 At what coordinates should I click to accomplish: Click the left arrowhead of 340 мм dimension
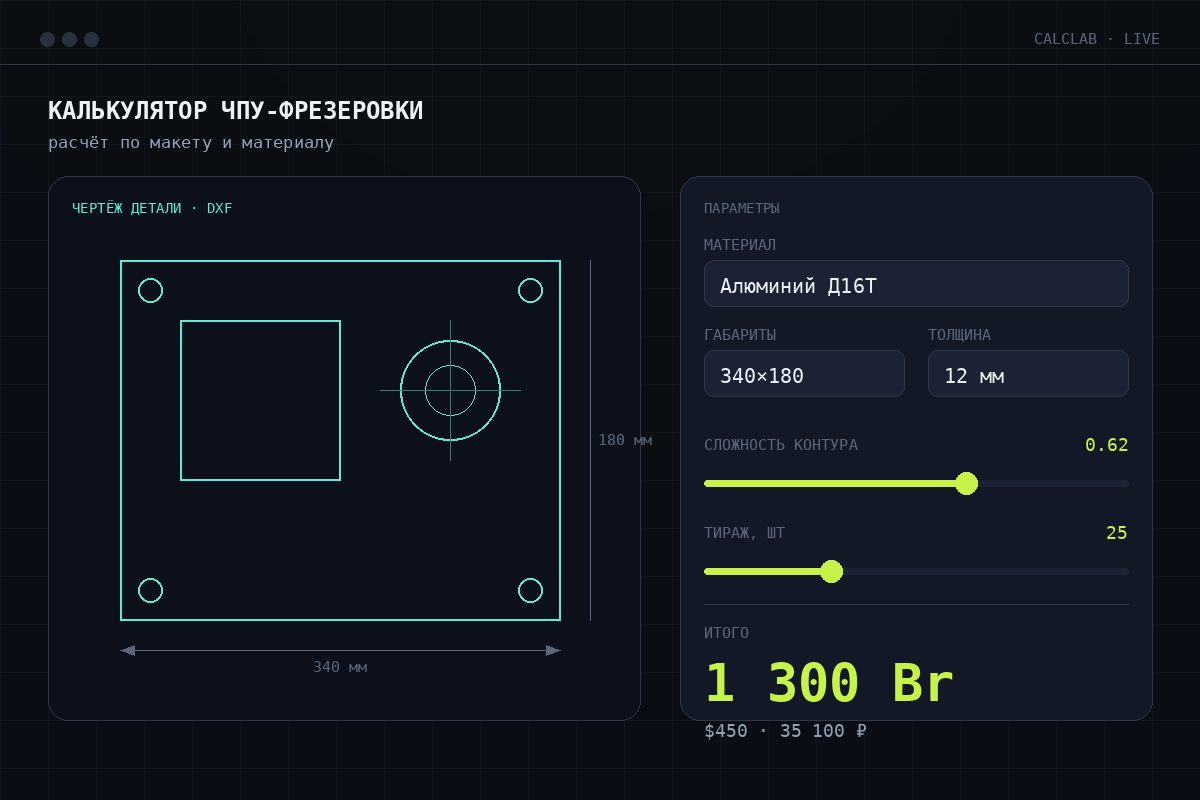pyautogui.click(x=127, y=650)
